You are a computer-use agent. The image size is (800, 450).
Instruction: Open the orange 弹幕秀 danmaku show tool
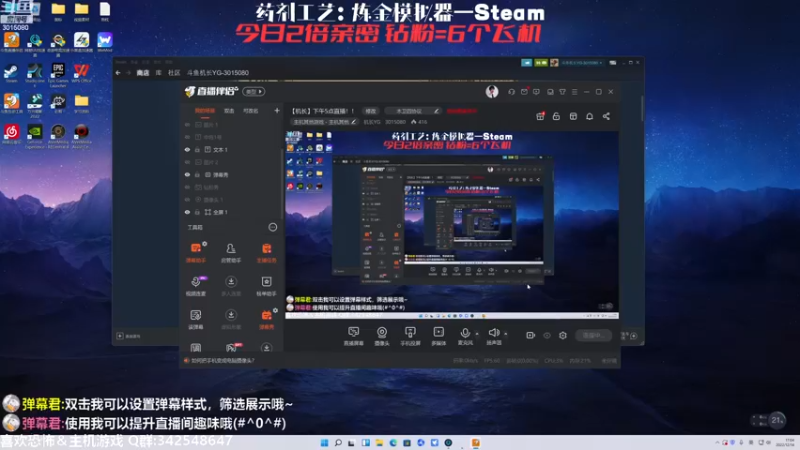point(266,319)
